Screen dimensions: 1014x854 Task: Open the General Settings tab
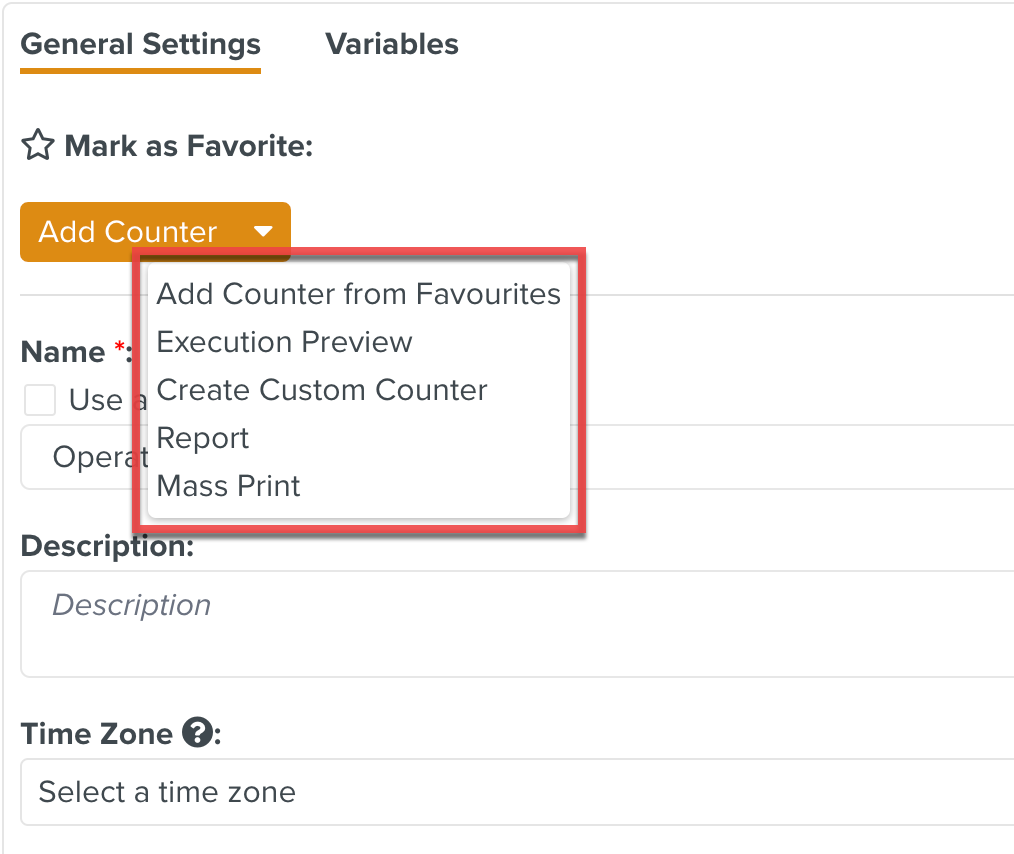tap(140, 44)
